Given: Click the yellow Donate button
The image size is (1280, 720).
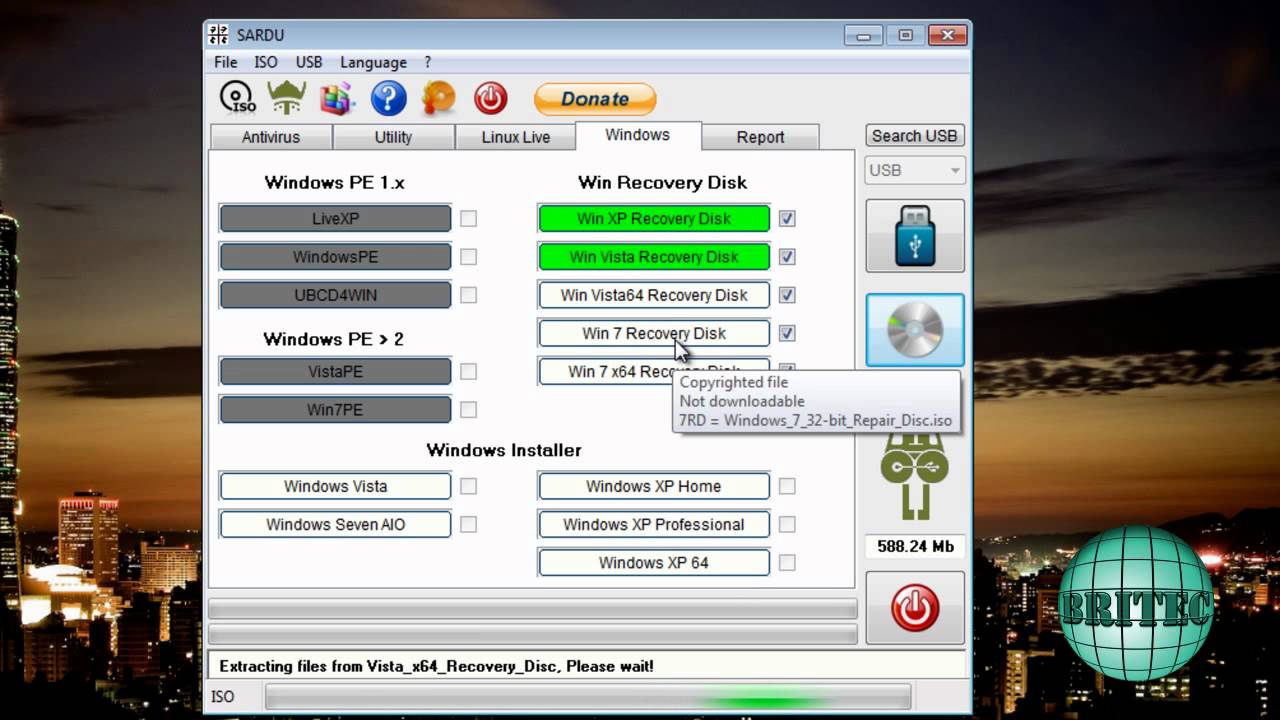Looking at the screenshot, I should point(595,99).
